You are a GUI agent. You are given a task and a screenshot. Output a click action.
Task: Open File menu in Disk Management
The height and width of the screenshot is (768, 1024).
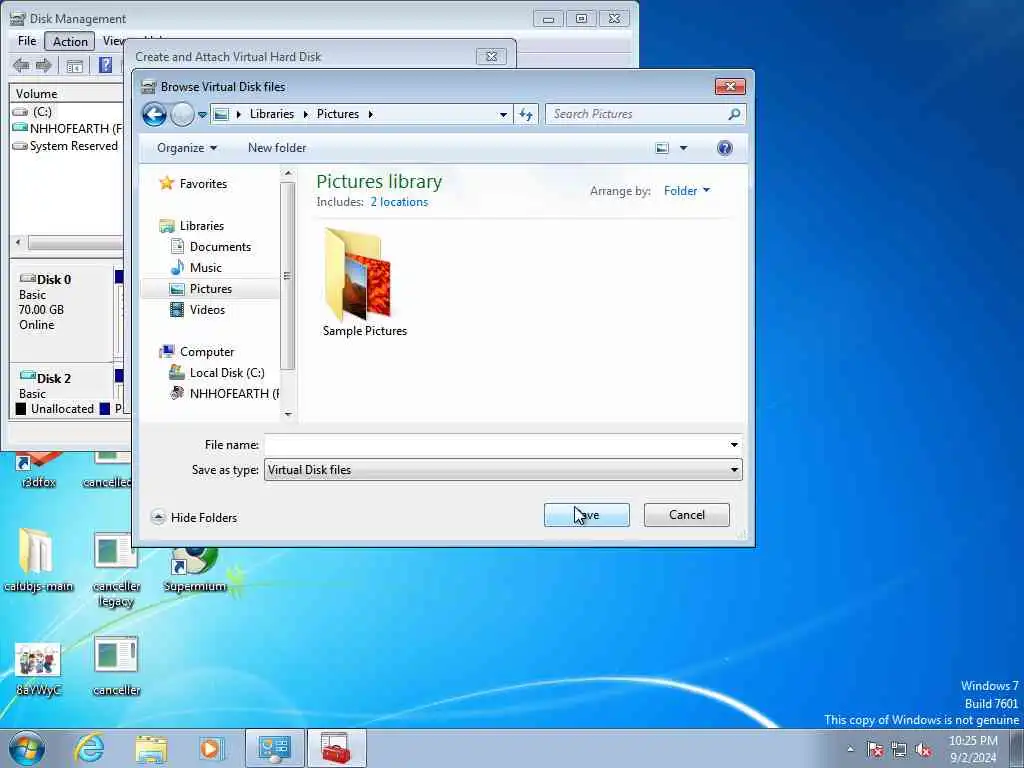click(27, 41)
